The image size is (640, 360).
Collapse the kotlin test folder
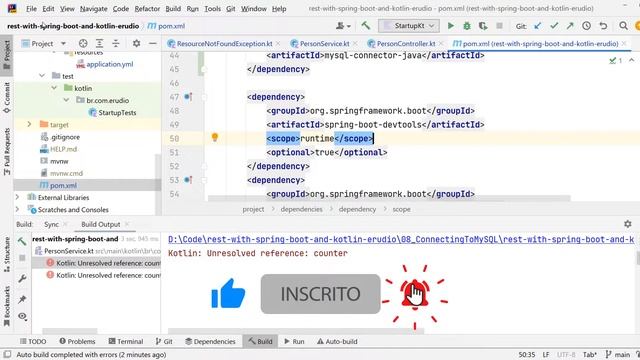(x=54, y=88)
